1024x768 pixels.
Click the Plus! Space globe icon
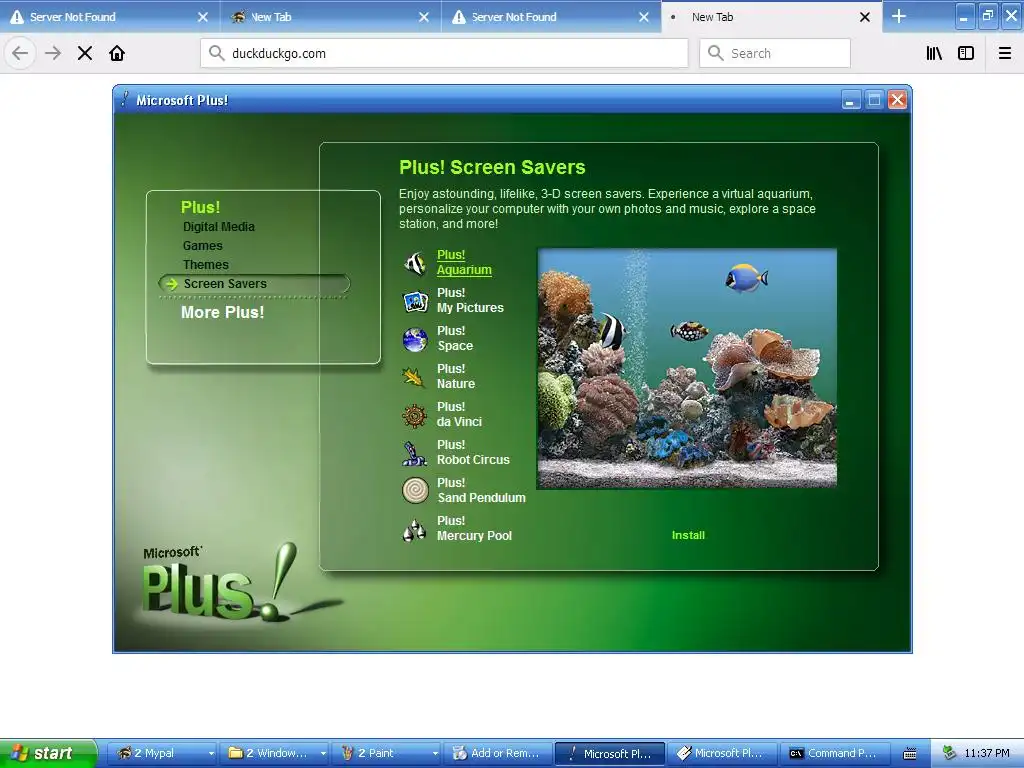(x=415, y=340)
